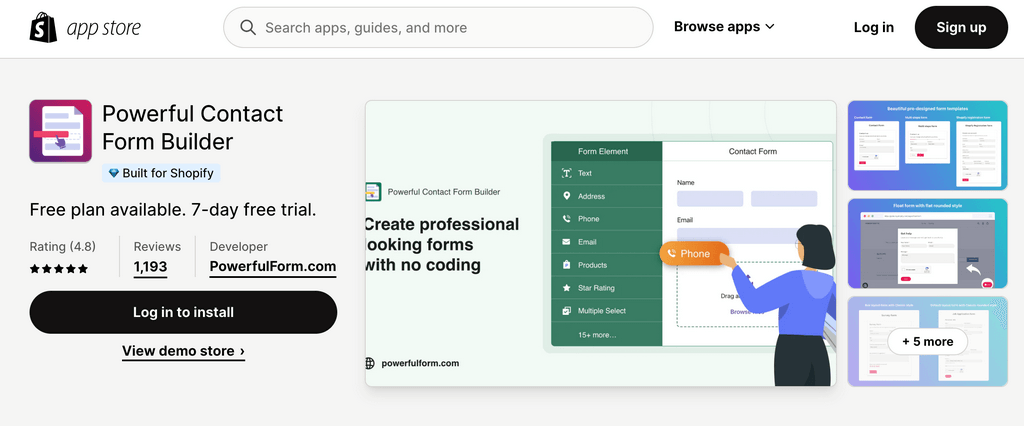1024x426 pixels.
Task: Click the Built for Shopify badge
Action: pos(161,173)
